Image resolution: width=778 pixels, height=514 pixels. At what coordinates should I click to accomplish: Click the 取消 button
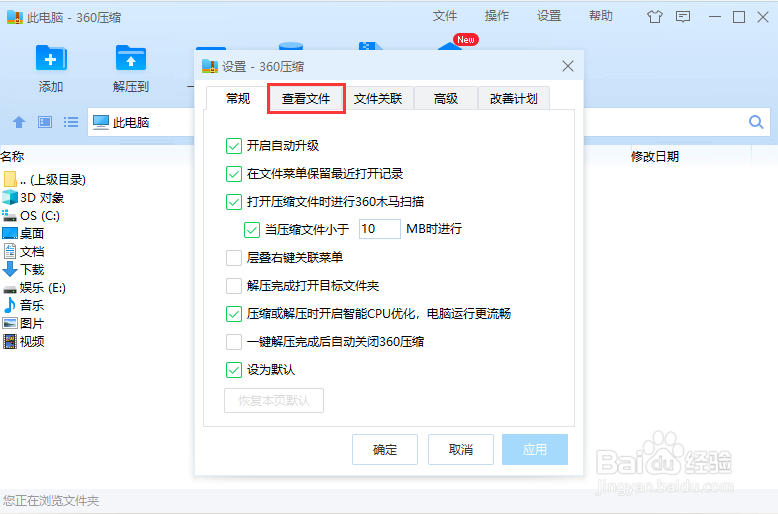pos(461,450)
